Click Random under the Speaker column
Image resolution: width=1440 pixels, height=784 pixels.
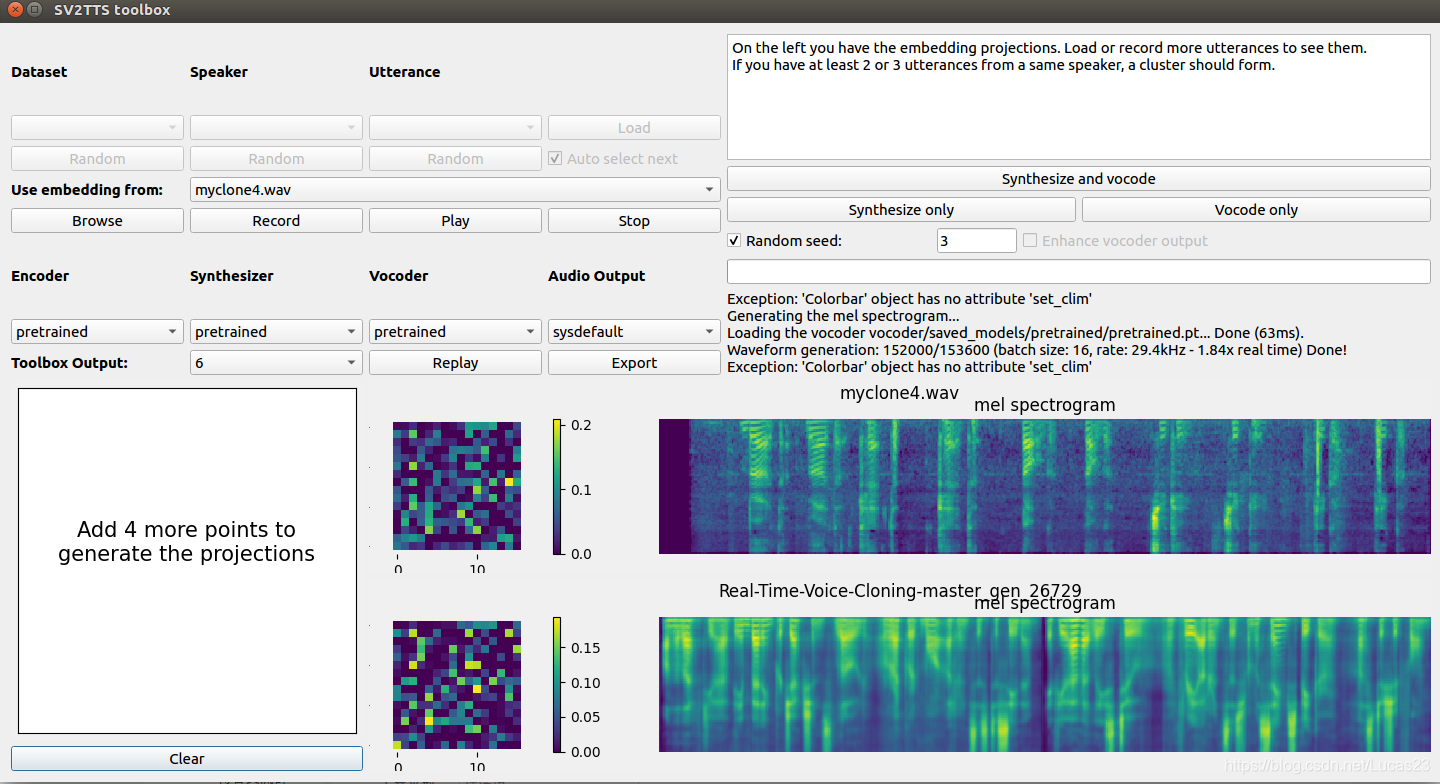pos(275,158)
